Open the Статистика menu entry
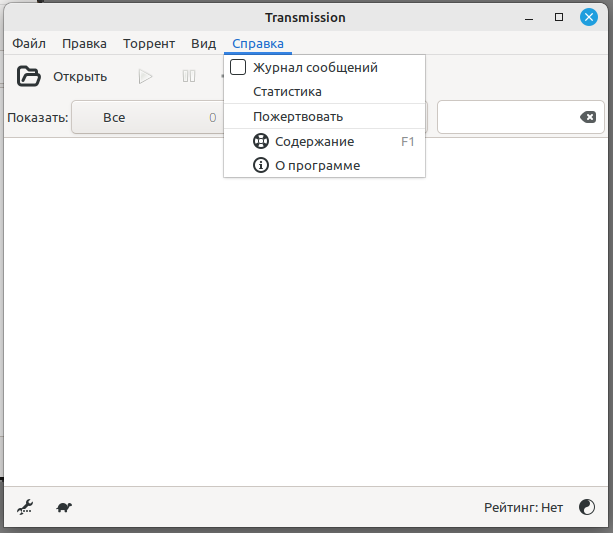The width and height of the screenshot is (613, 533). pyautogui.click(x=324, y=92)
